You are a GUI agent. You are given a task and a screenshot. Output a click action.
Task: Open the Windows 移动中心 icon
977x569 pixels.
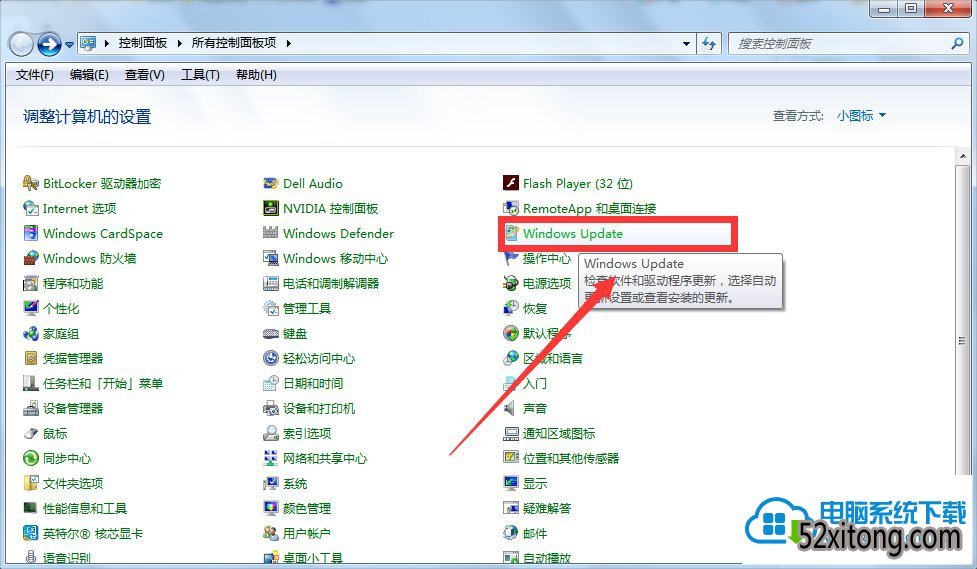(x=270, y=258)
